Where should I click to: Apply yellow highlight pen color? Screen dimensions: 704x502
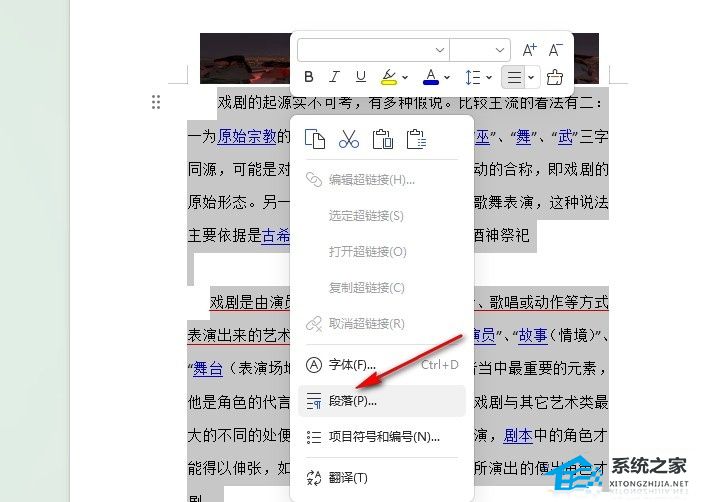click(x=389, y=77)
